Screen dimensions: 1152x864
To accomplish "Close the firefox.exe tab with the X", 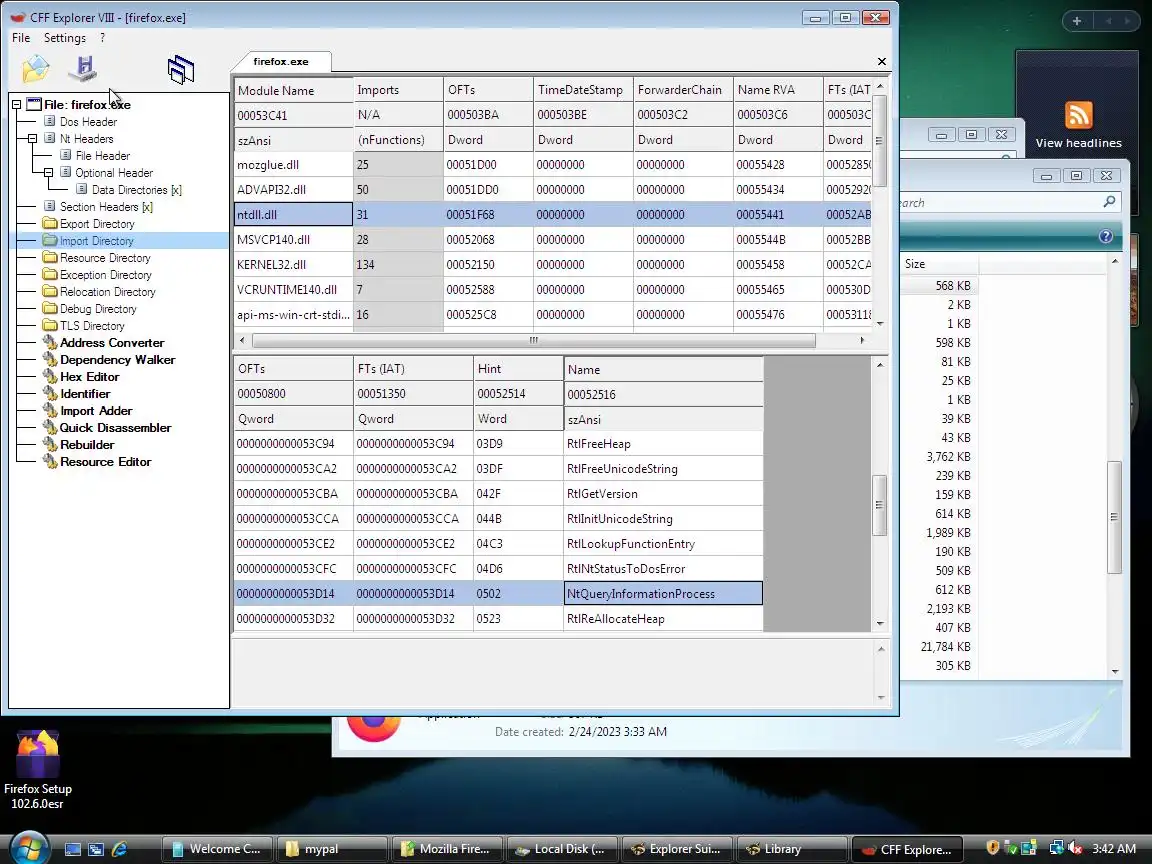I will 882,62.
